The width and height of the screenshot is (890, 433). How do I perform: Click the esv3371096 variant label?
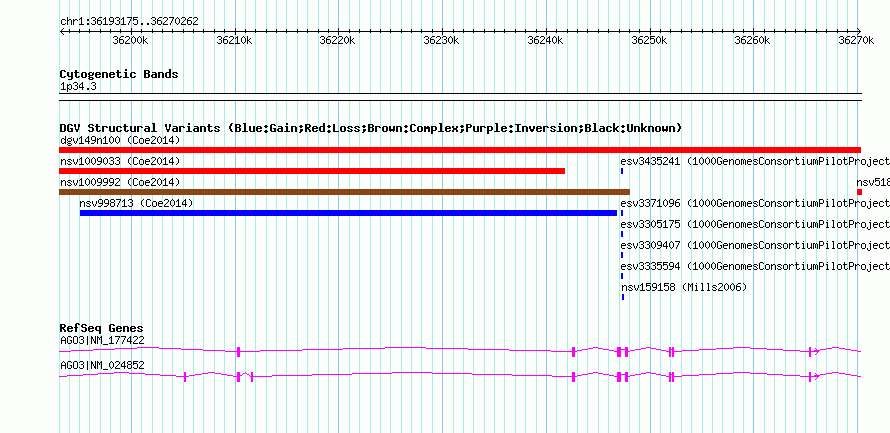pos(755,203)
